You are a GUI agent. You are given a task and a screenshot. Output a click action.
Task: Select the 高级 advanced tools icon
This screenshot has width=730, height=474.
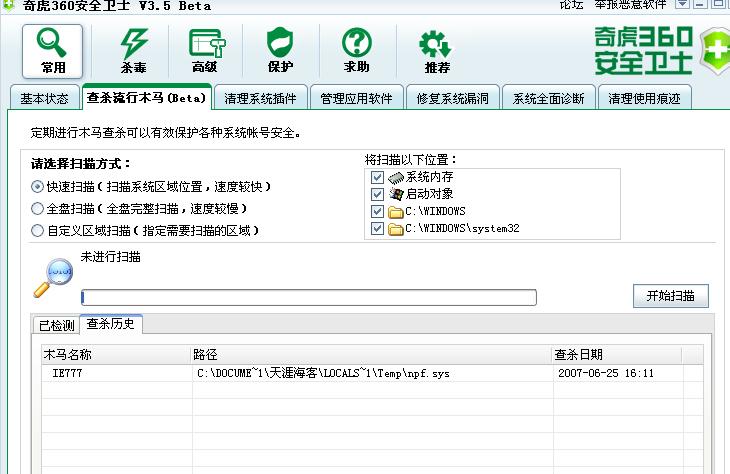coord(205,50)
